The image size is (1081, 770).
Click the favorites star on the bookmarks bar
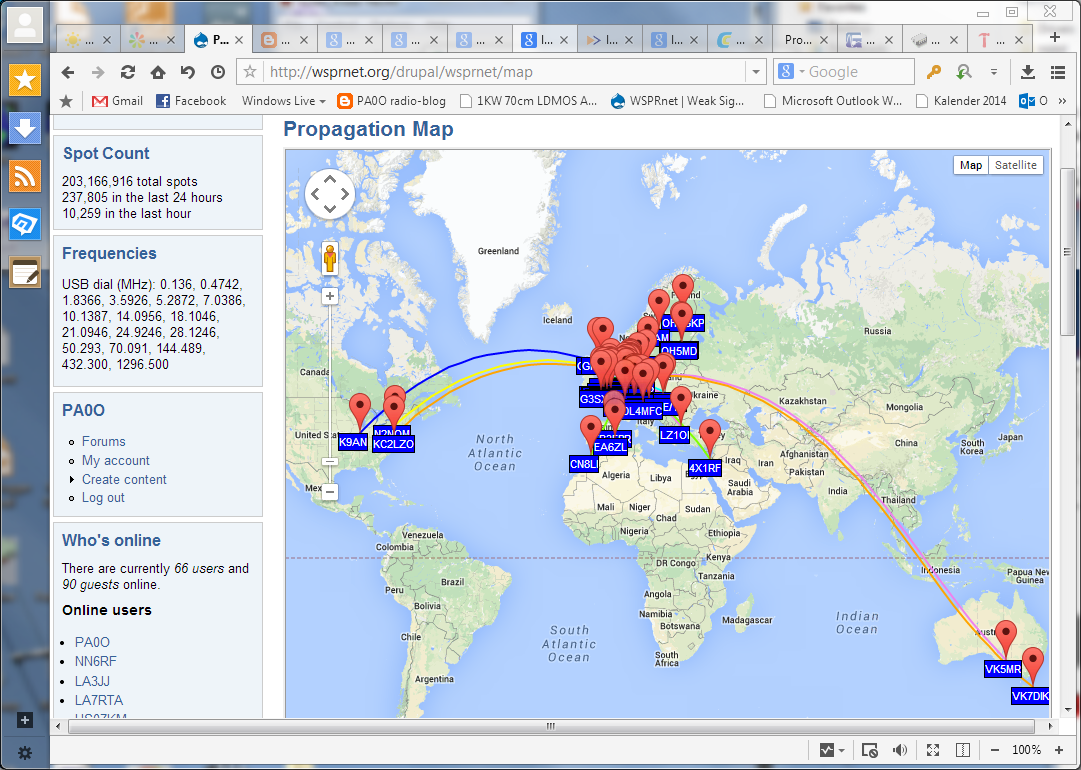point(66,101)
